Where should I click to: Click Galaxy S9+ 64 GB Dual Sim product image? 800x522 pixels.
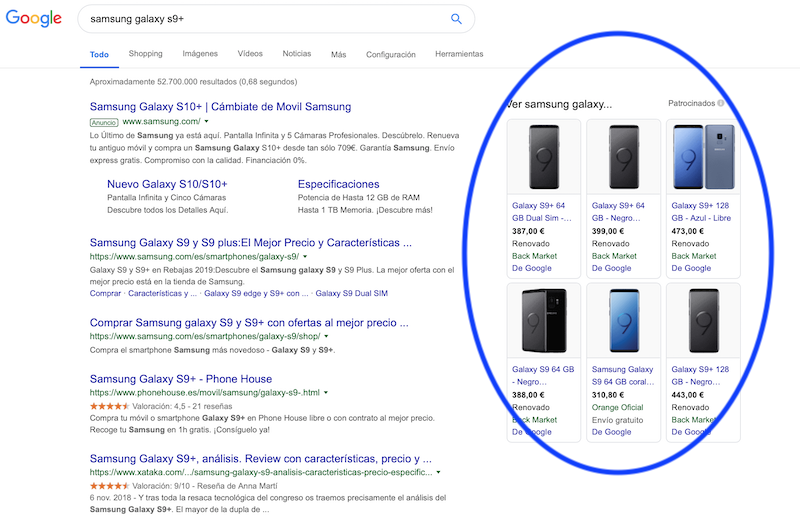pyautogui.click(x=544, y=157)
